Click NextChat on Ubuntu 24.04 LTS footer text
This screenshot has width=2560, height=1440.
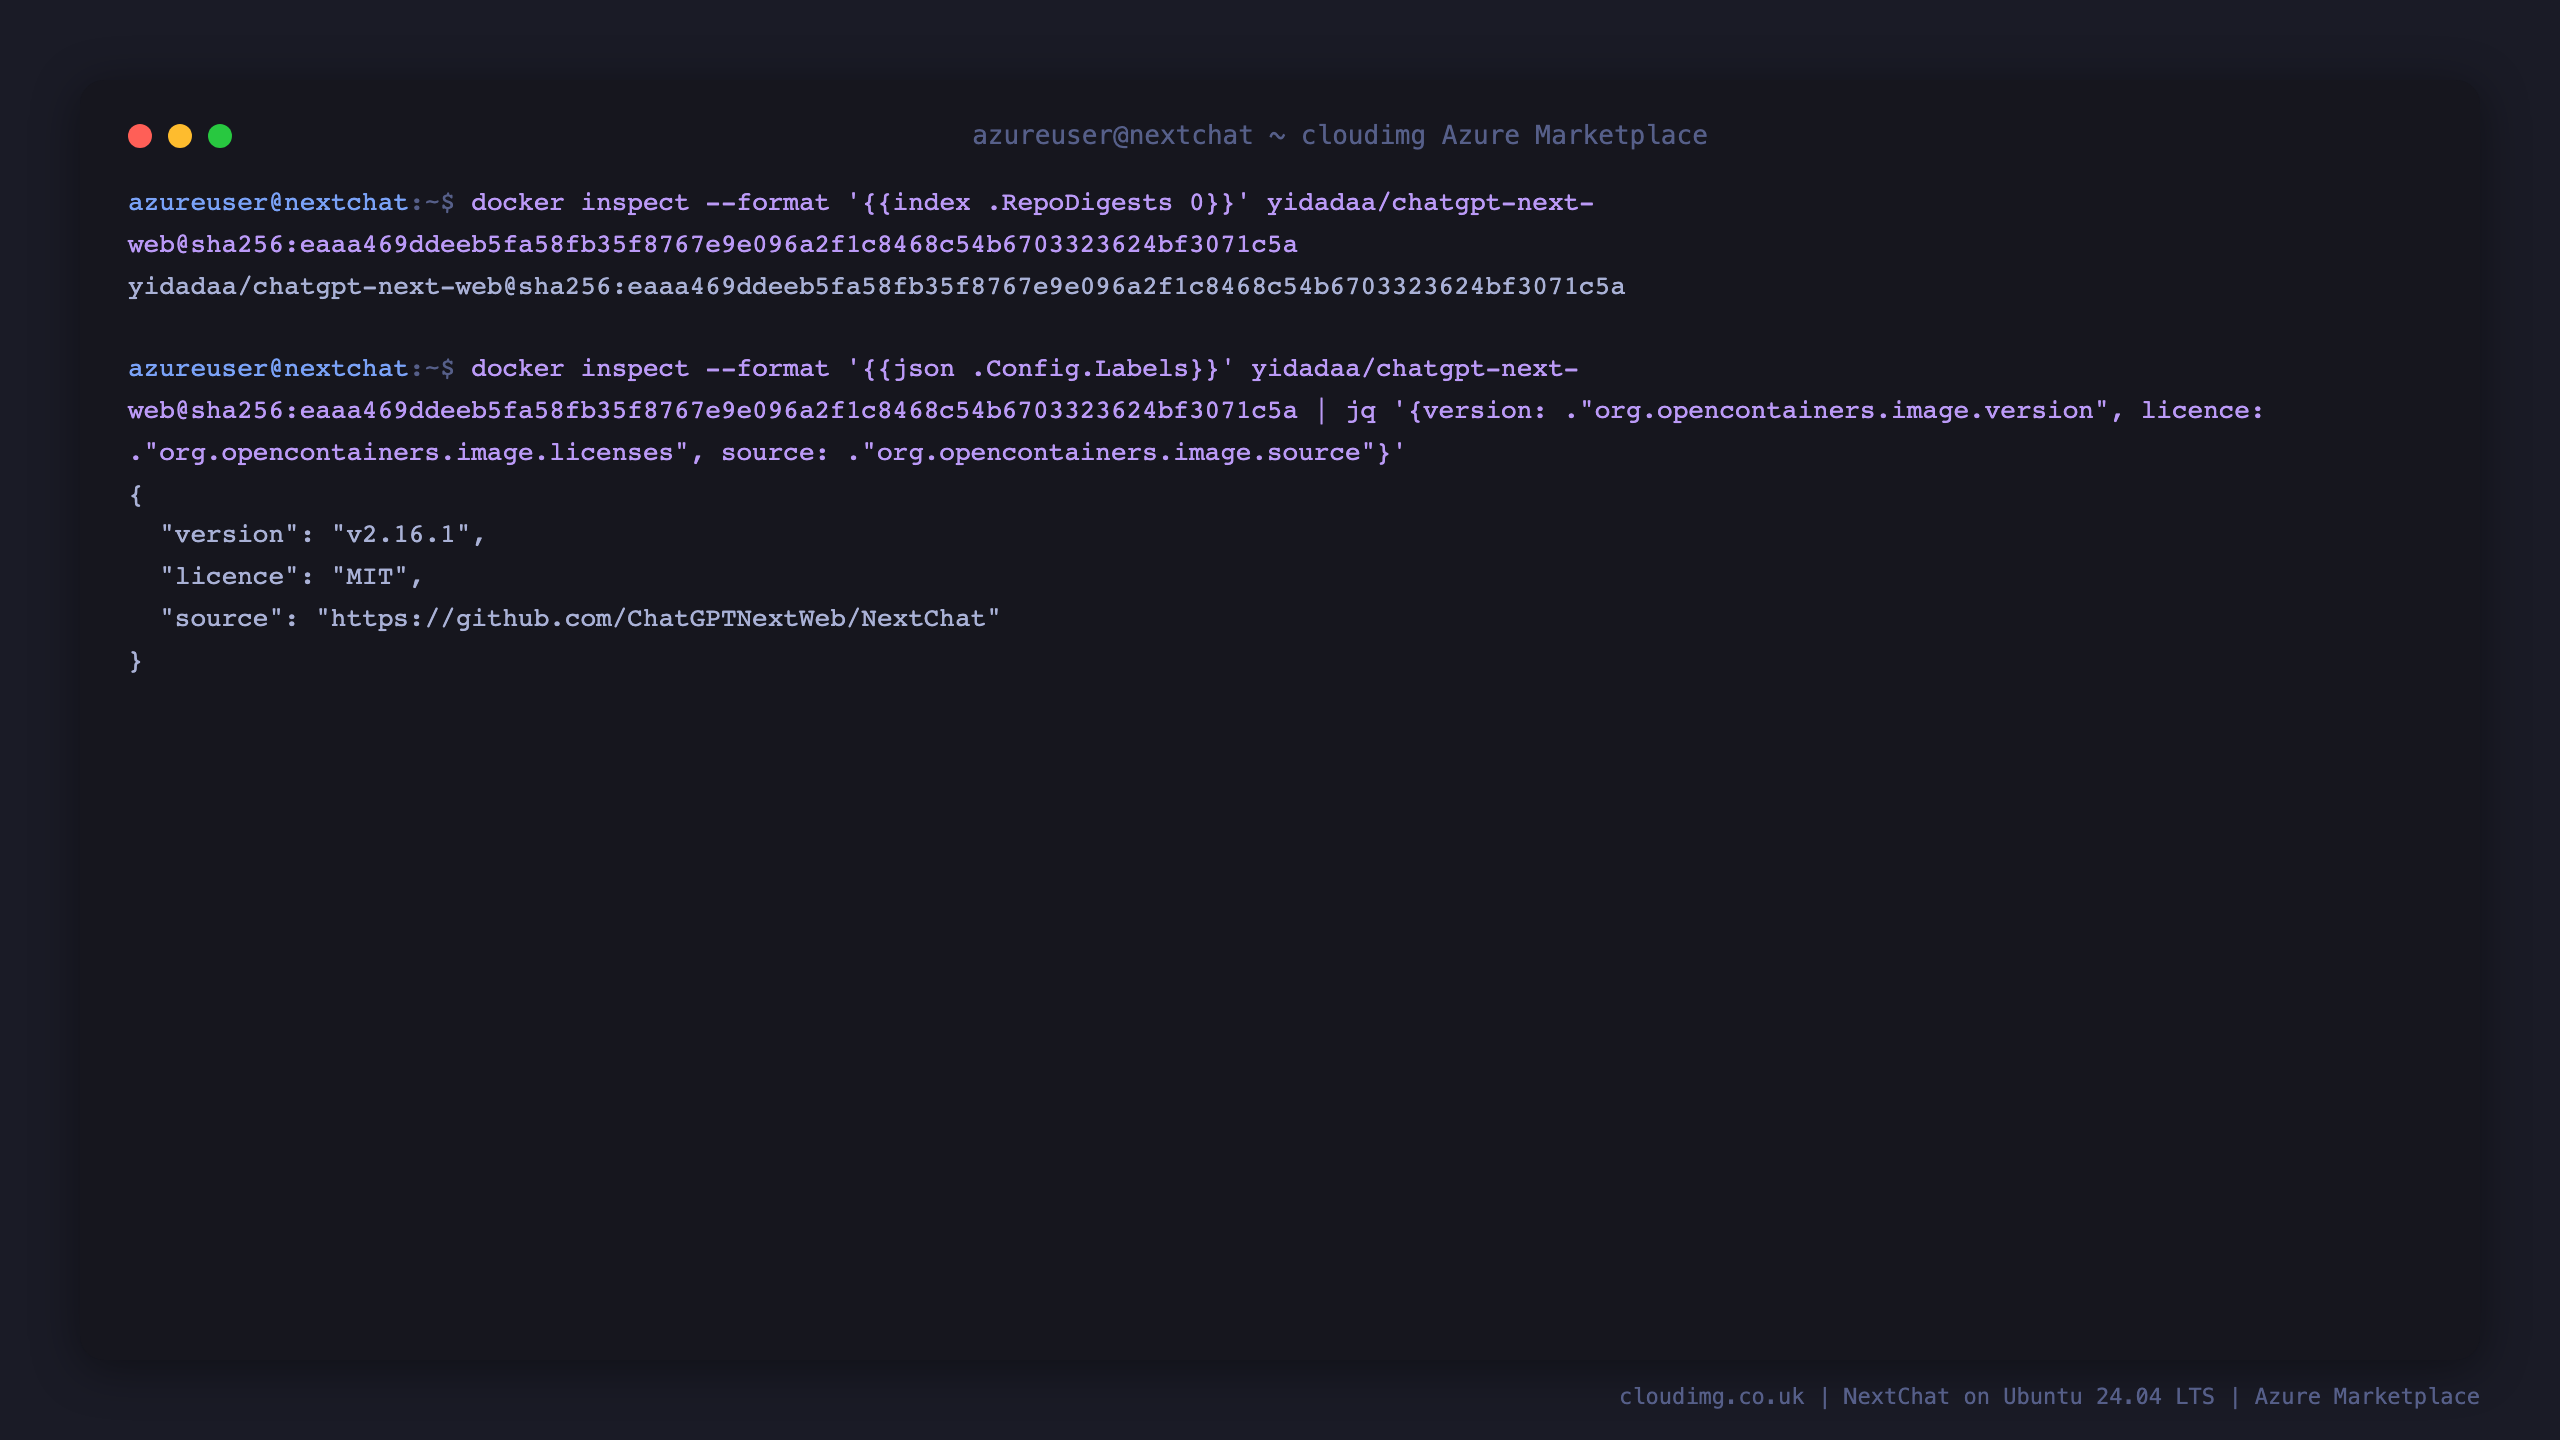2029,1396
